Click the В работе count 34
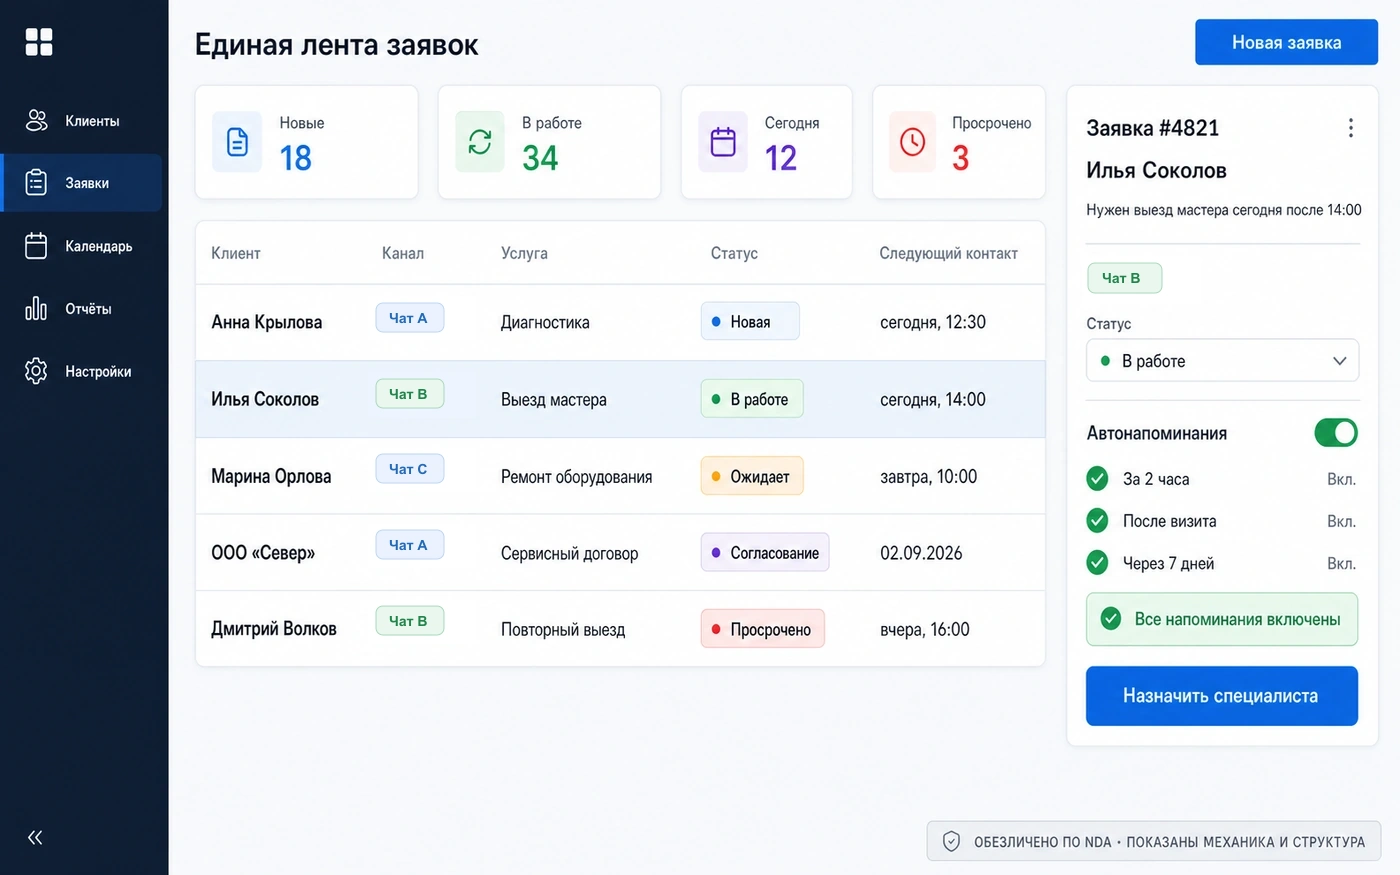Image resolution: width=1400 pixels, height=875 pixels. tap(540, 158)
